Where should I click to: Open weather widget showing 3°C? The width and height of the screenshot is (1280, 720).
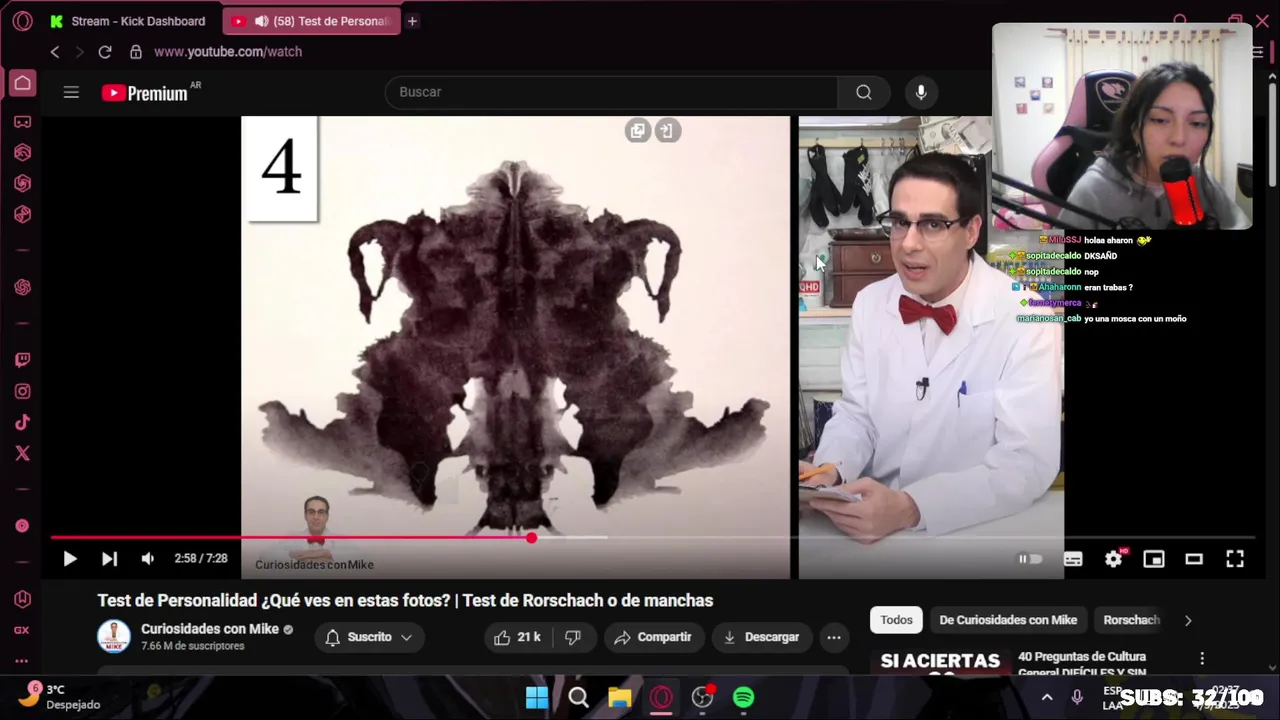(62, 696)
